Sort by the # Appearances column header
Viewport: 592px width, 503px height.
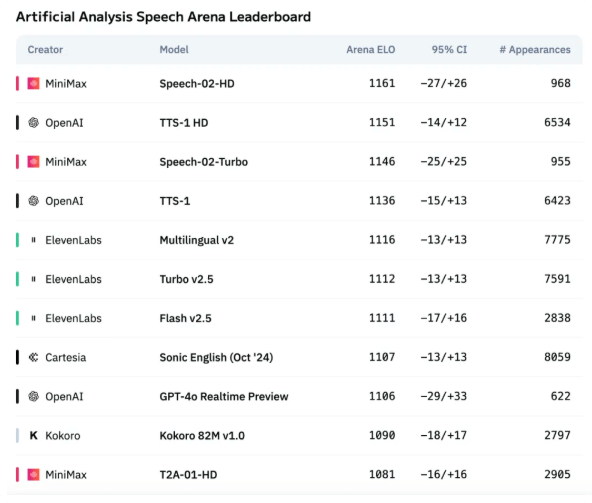tap(535, 50)
